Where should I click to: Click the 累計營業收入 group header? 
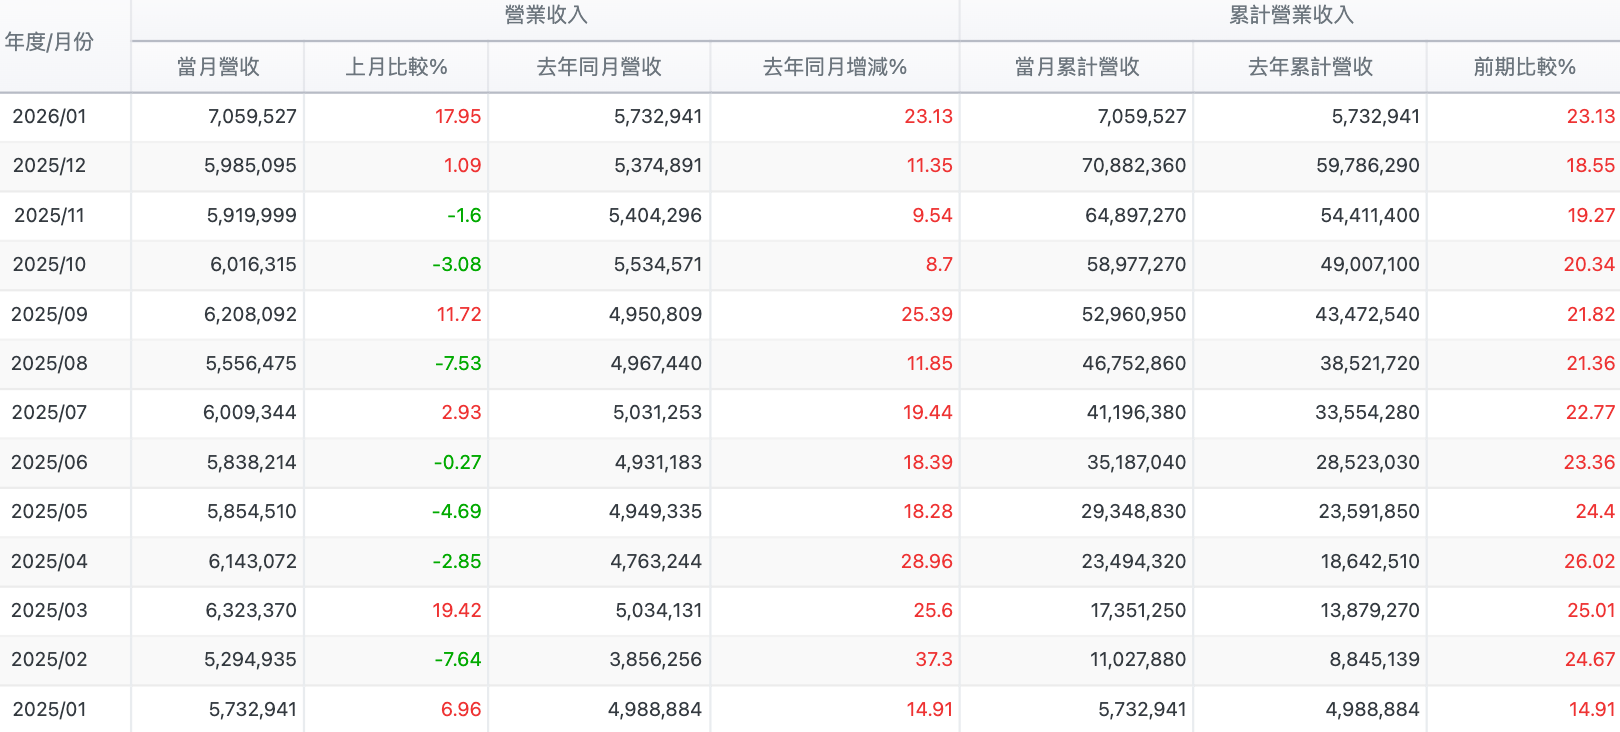(x=1291, y=15)
